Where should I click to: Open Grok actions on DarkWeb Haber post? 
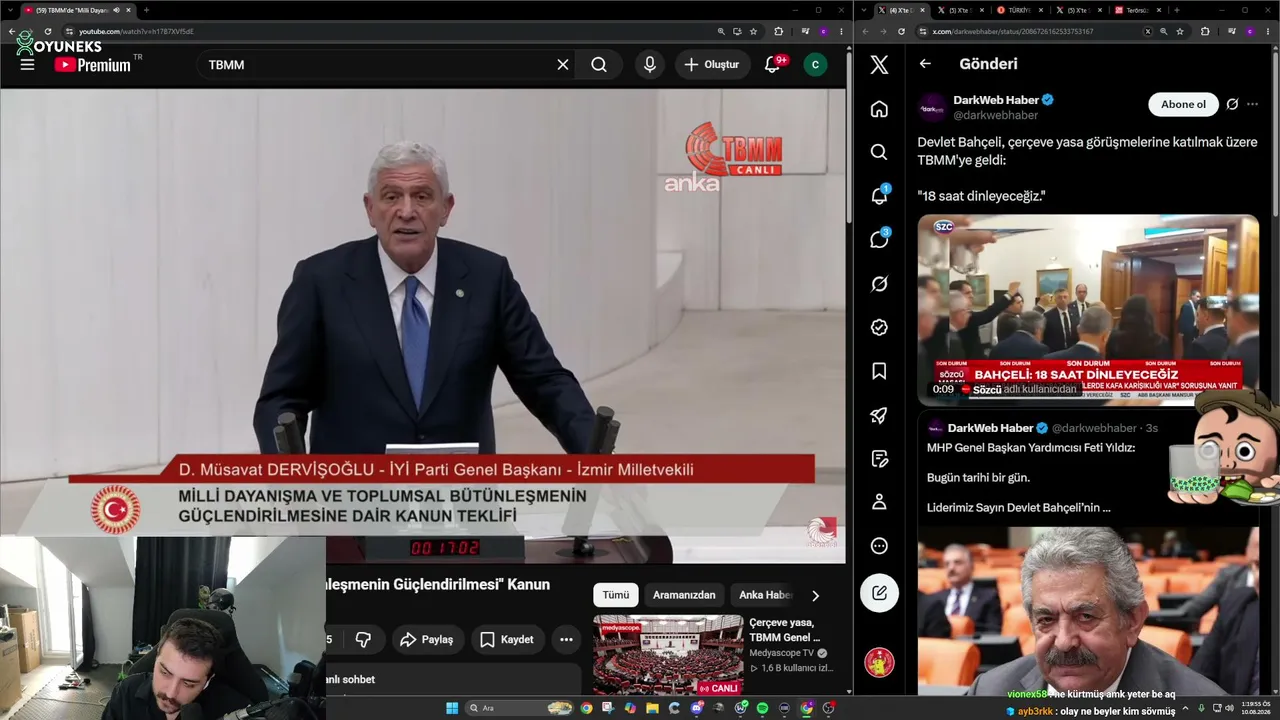(1232, 104)
